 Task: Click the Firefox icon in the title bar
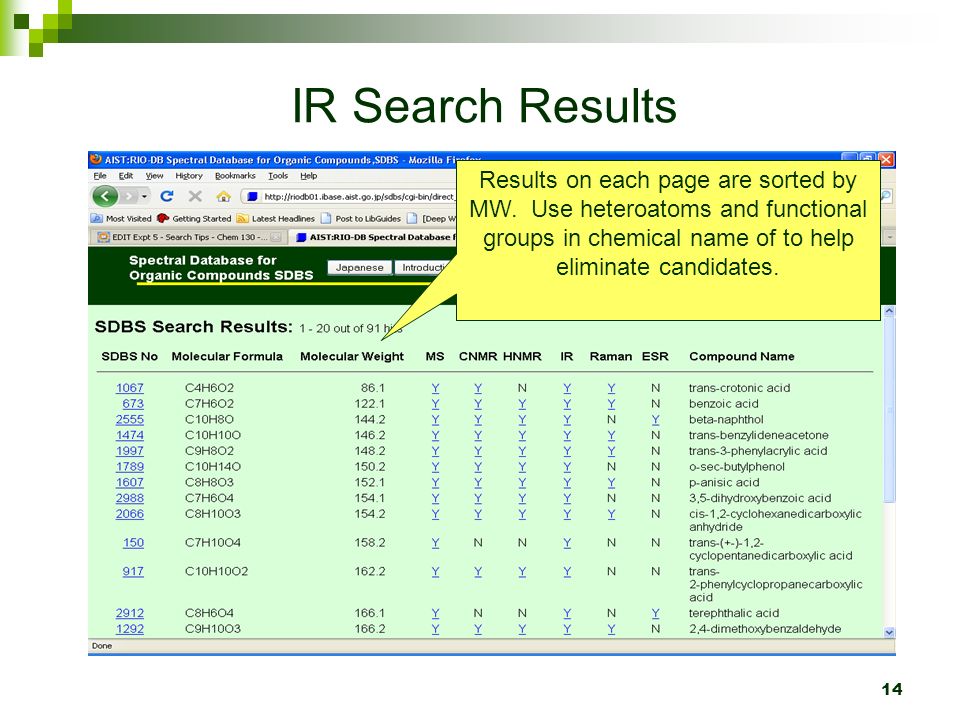tap(96, 159)
